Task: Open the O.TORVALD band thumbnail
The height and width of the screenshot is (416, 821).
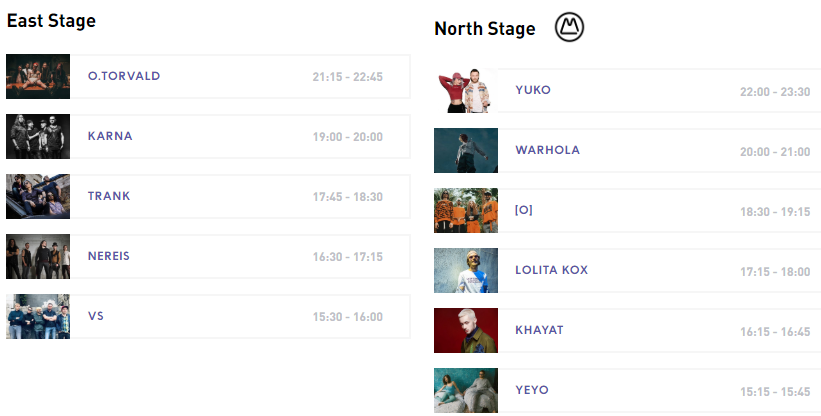Action: (x=38, y=77)
